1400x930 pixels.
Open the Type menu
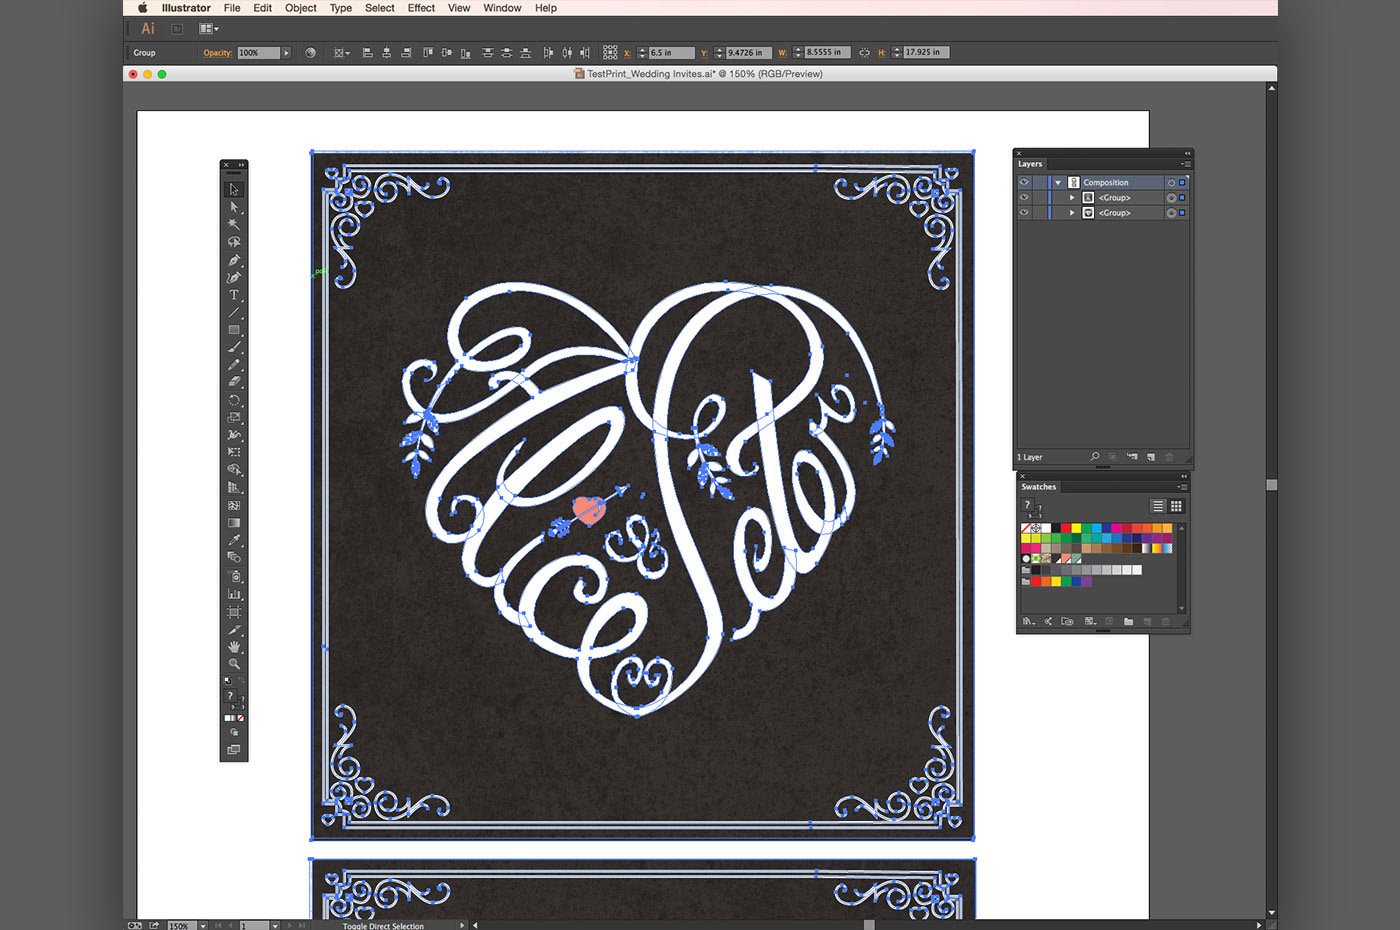[341, 8]
